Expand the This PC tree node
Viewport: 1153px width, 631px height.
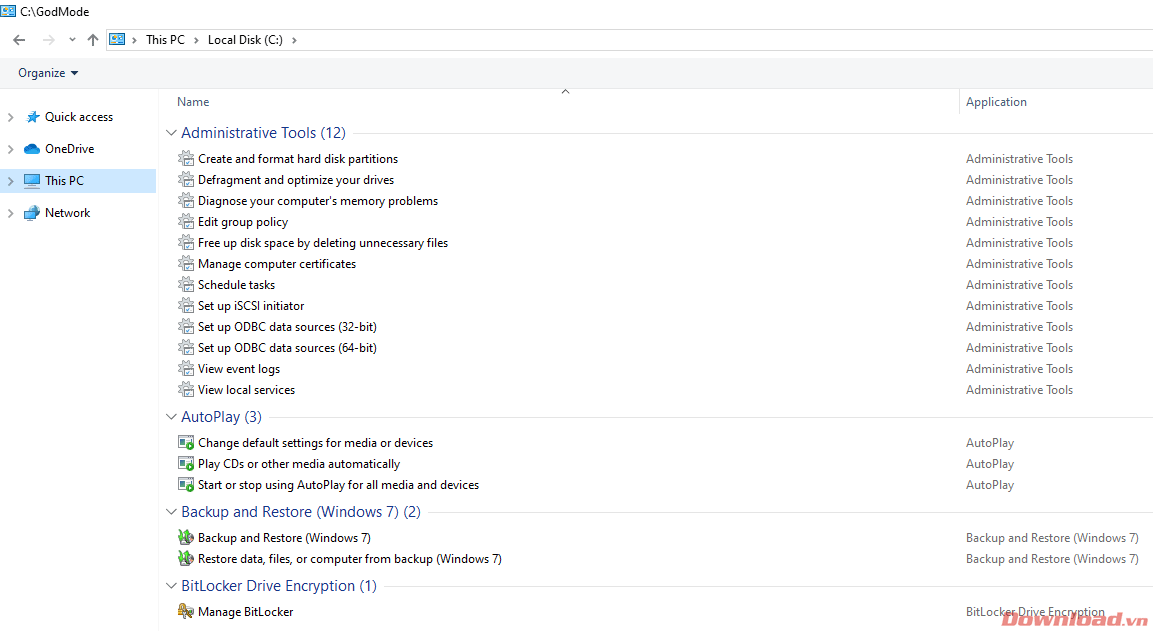pos(11,181)
